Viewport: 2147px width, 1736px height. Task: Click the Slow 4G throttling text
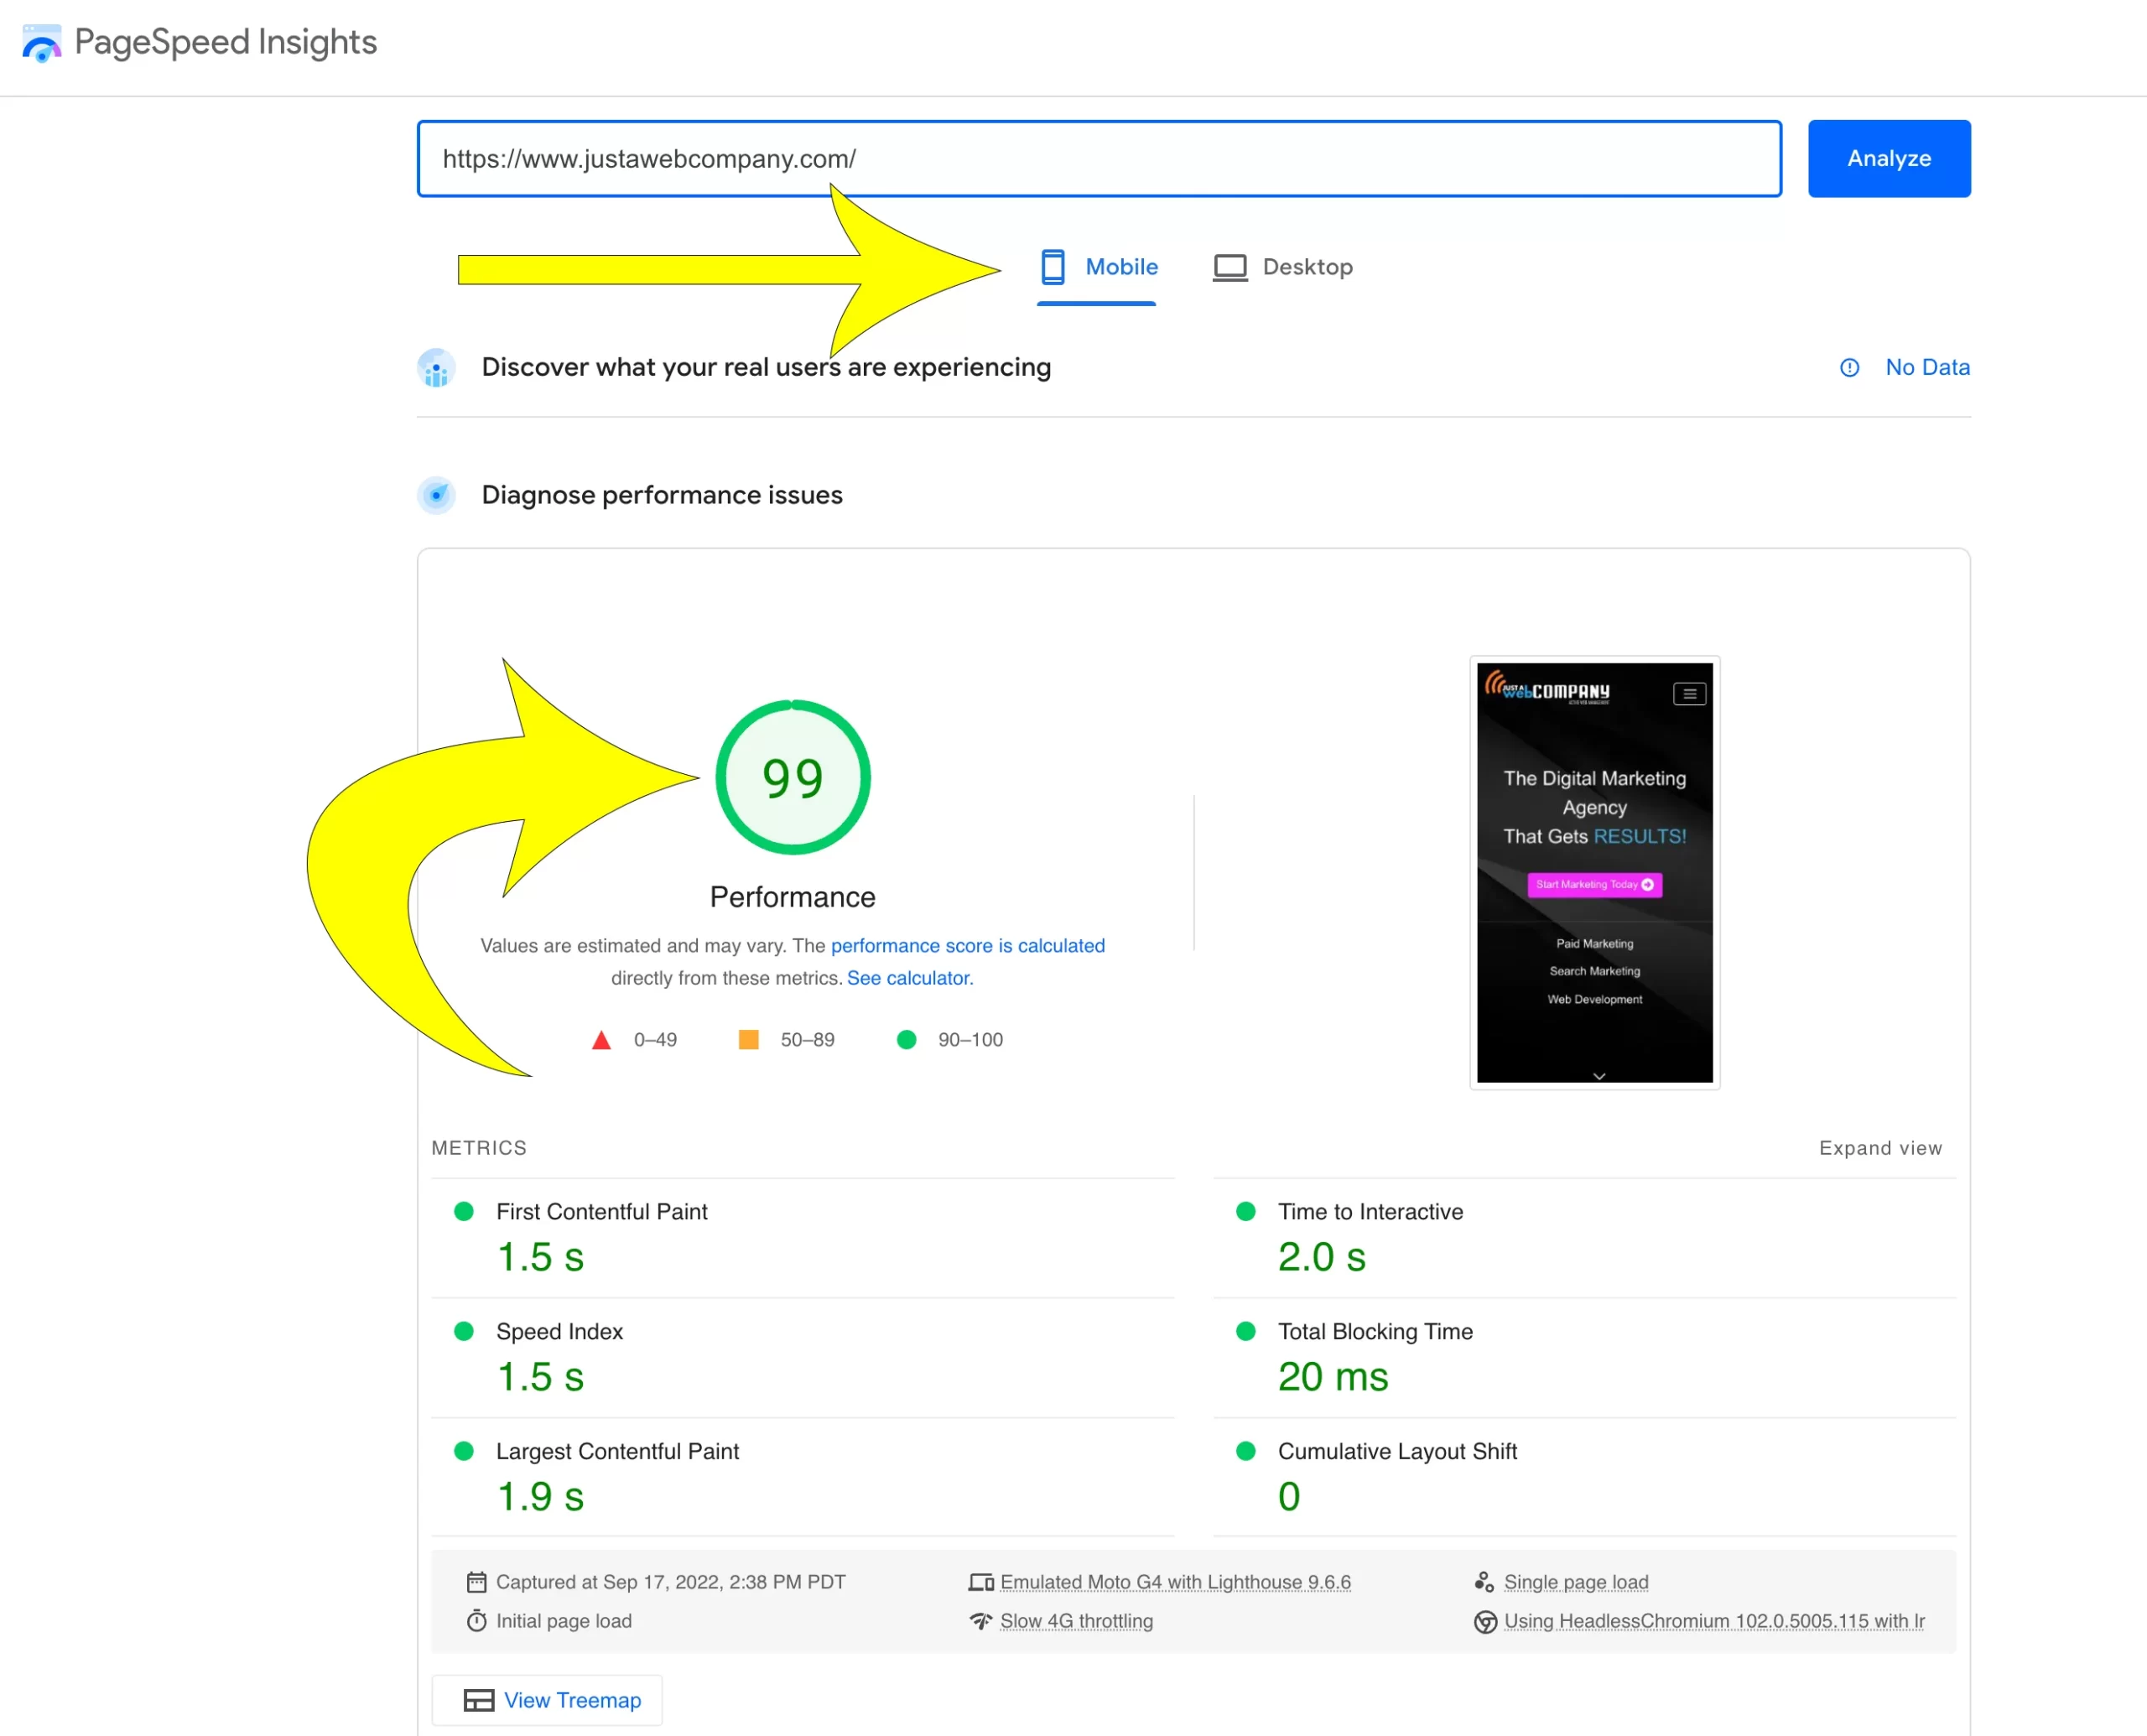pyautogui.click(x=1076, y=1621)
